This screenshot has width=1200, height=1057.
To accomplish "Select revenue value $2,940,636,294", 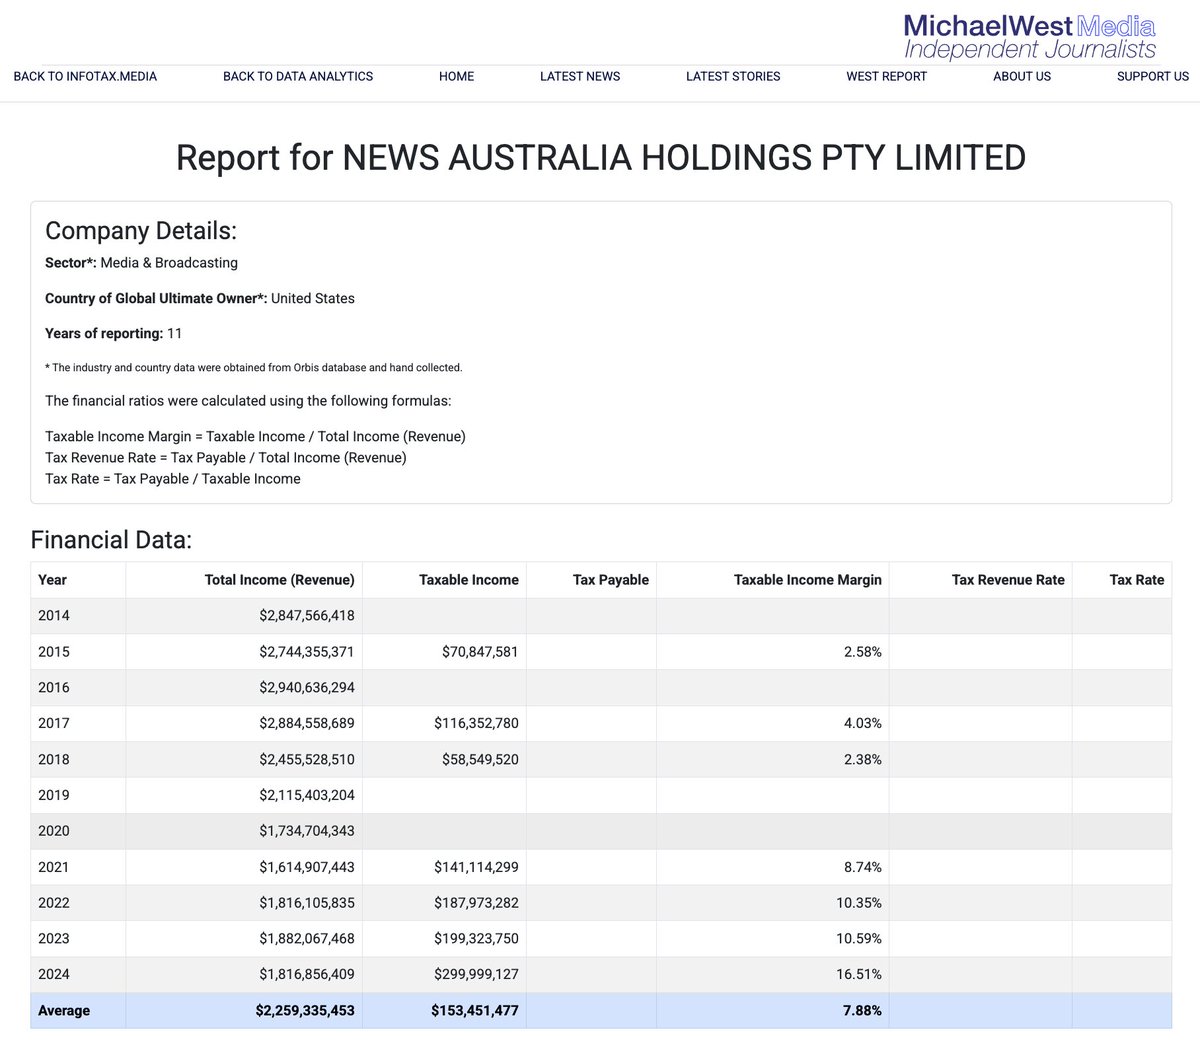I will coord(244,688).
